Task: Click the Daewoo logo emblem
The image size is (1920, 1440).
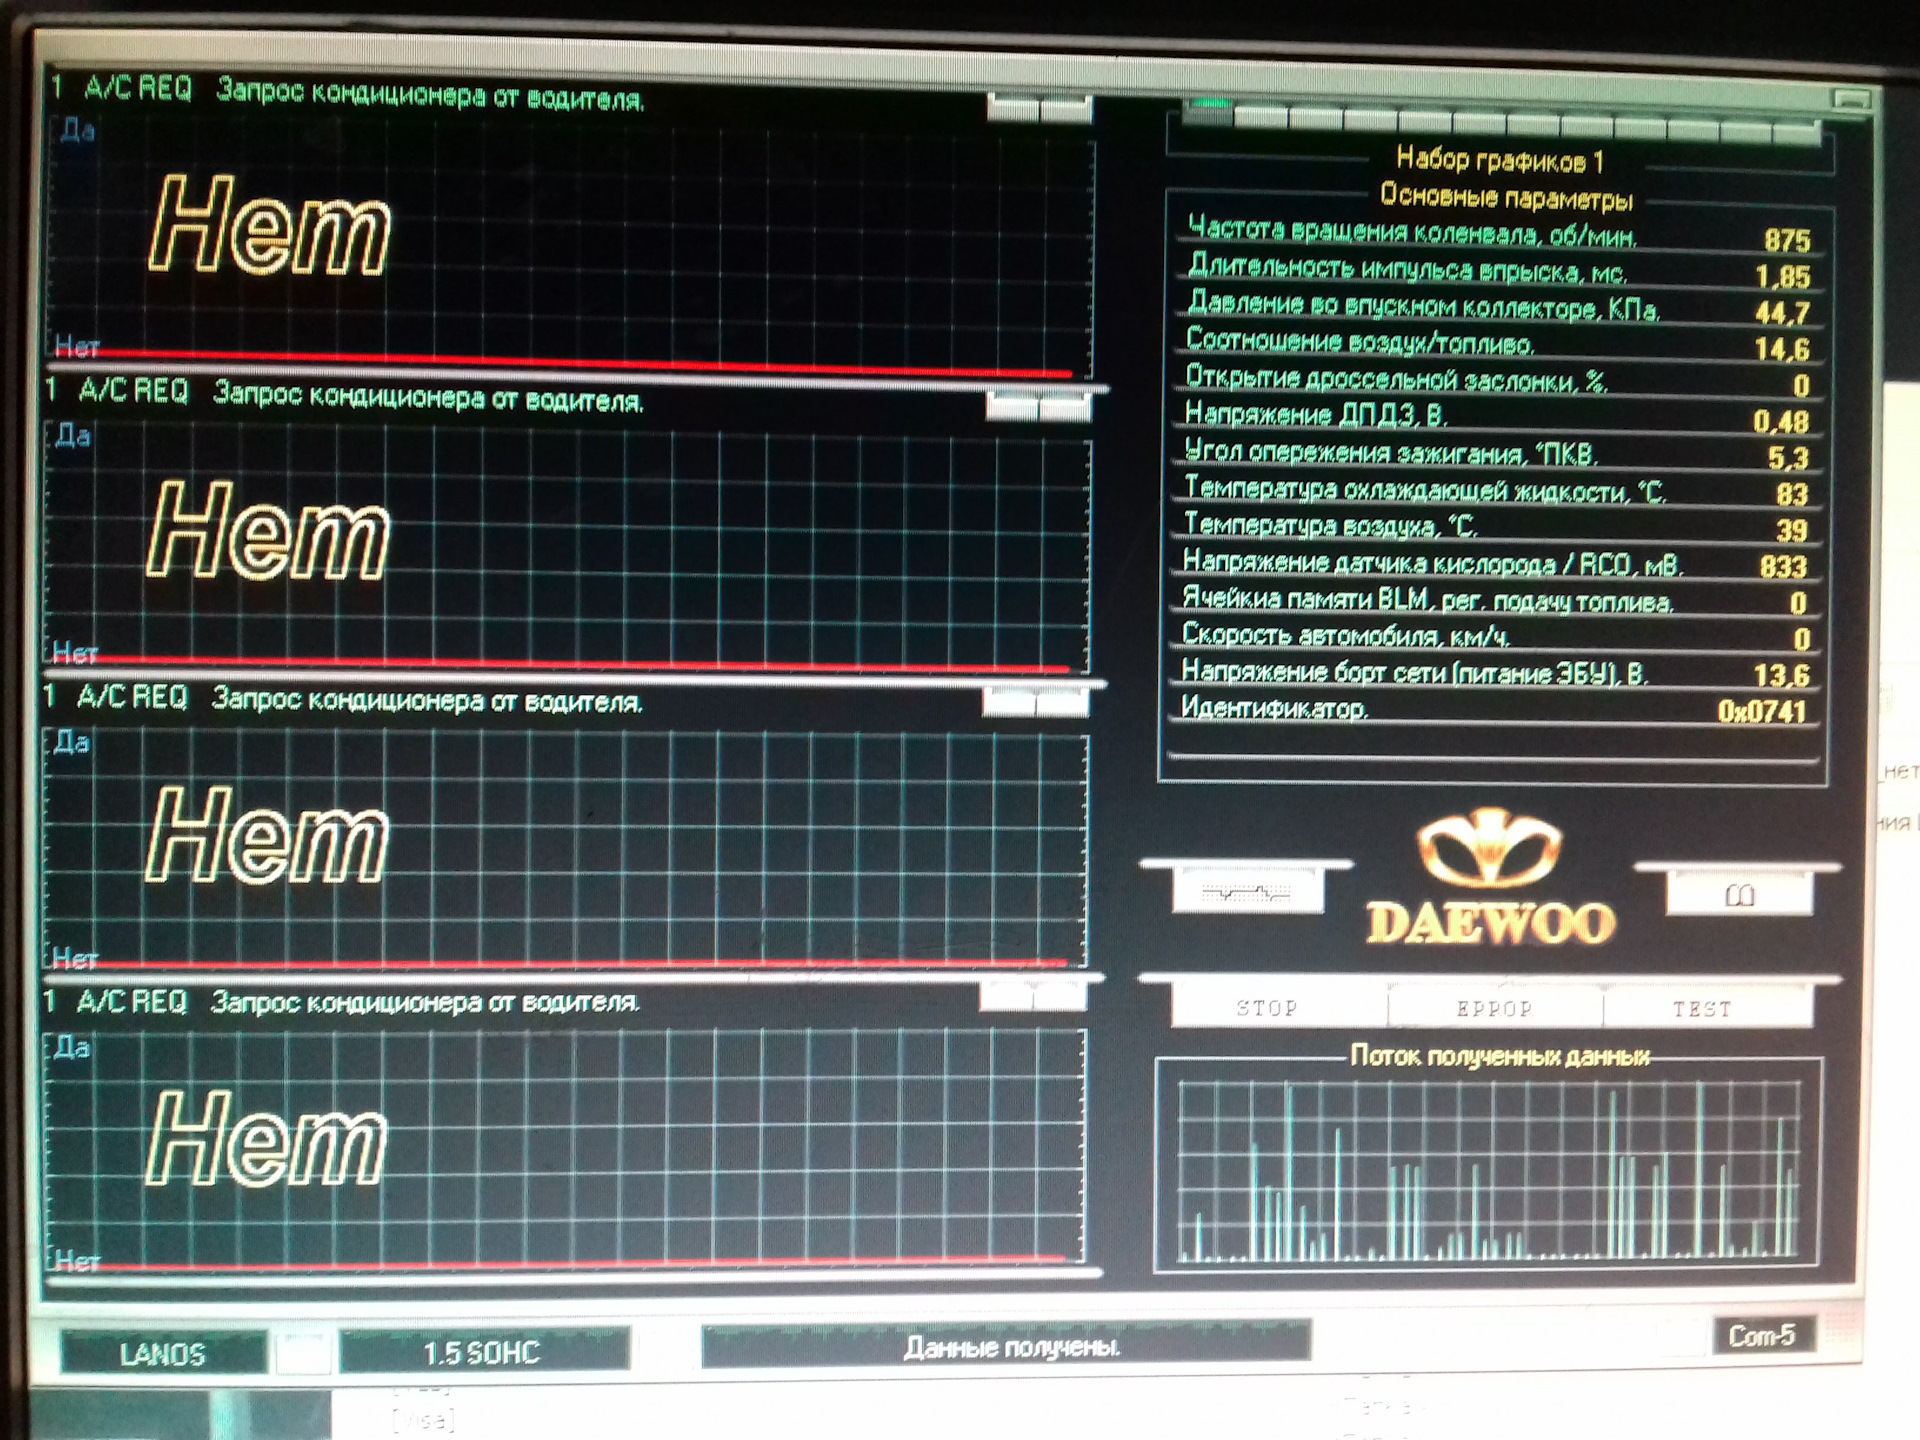Action: tap(1489, 848)
